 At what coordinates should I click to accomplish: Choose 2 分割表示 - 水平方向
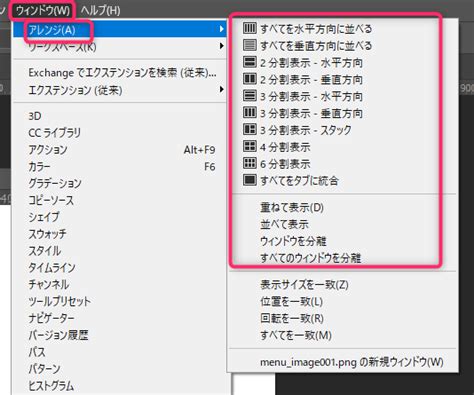pos(311,63)
